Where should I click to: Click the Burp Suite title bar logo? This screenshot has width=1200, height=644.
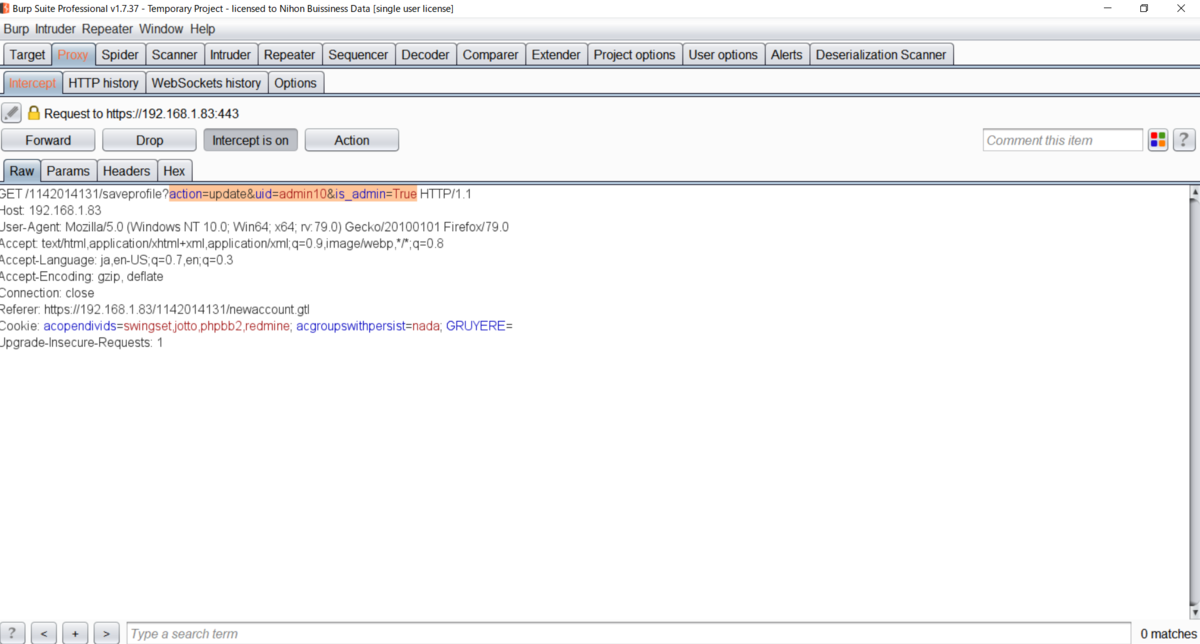tap(6, 8)
